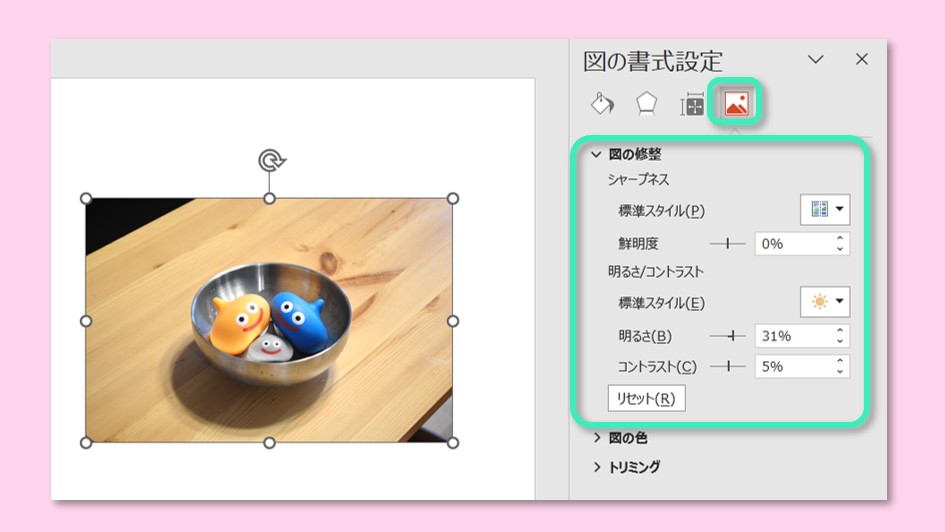Click the top-left resize handle of the picture

click(86, 199)
